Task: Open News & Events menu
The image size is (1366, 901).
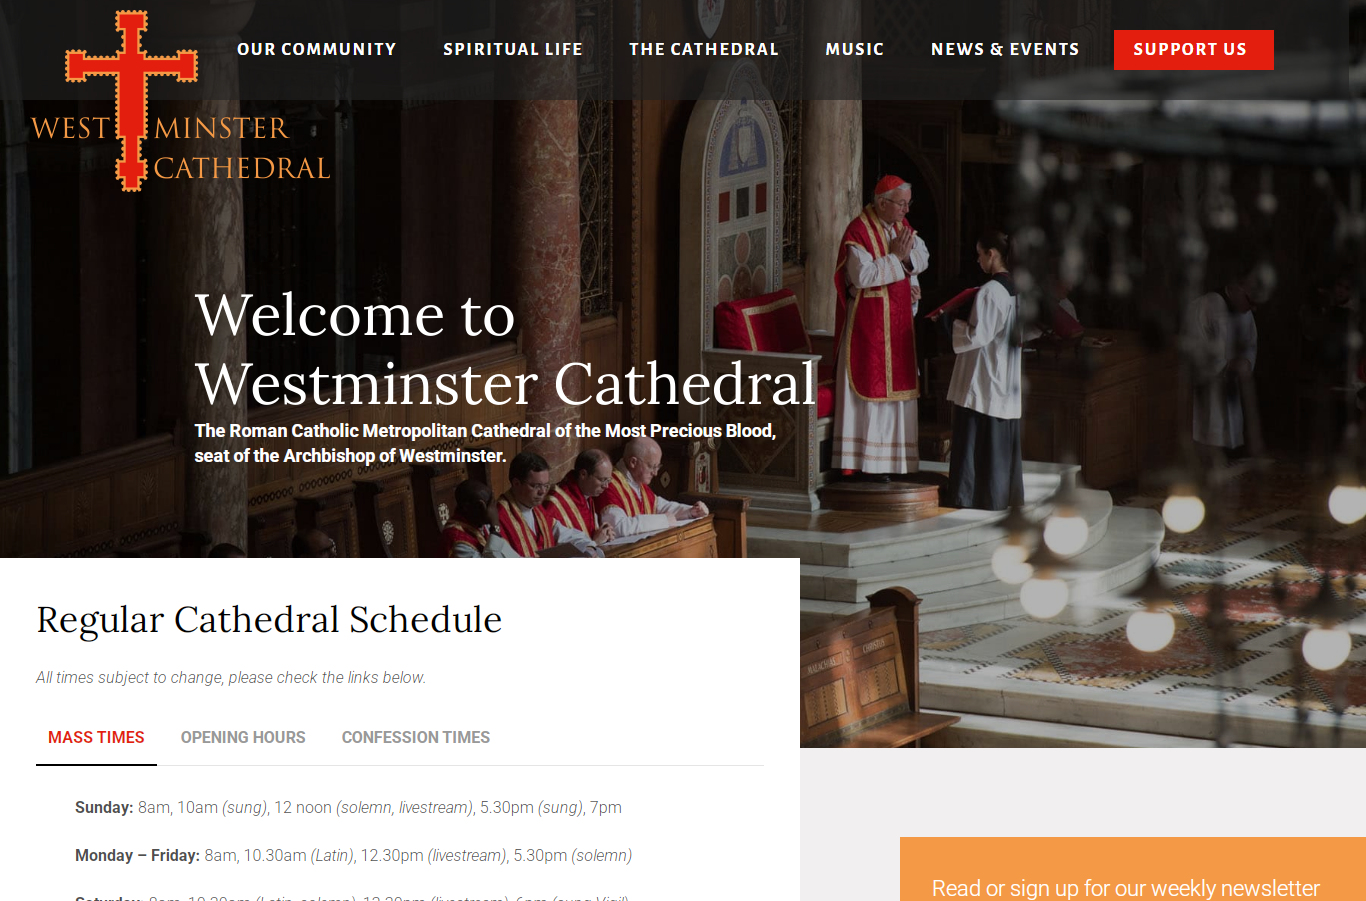Action: 1005,49
